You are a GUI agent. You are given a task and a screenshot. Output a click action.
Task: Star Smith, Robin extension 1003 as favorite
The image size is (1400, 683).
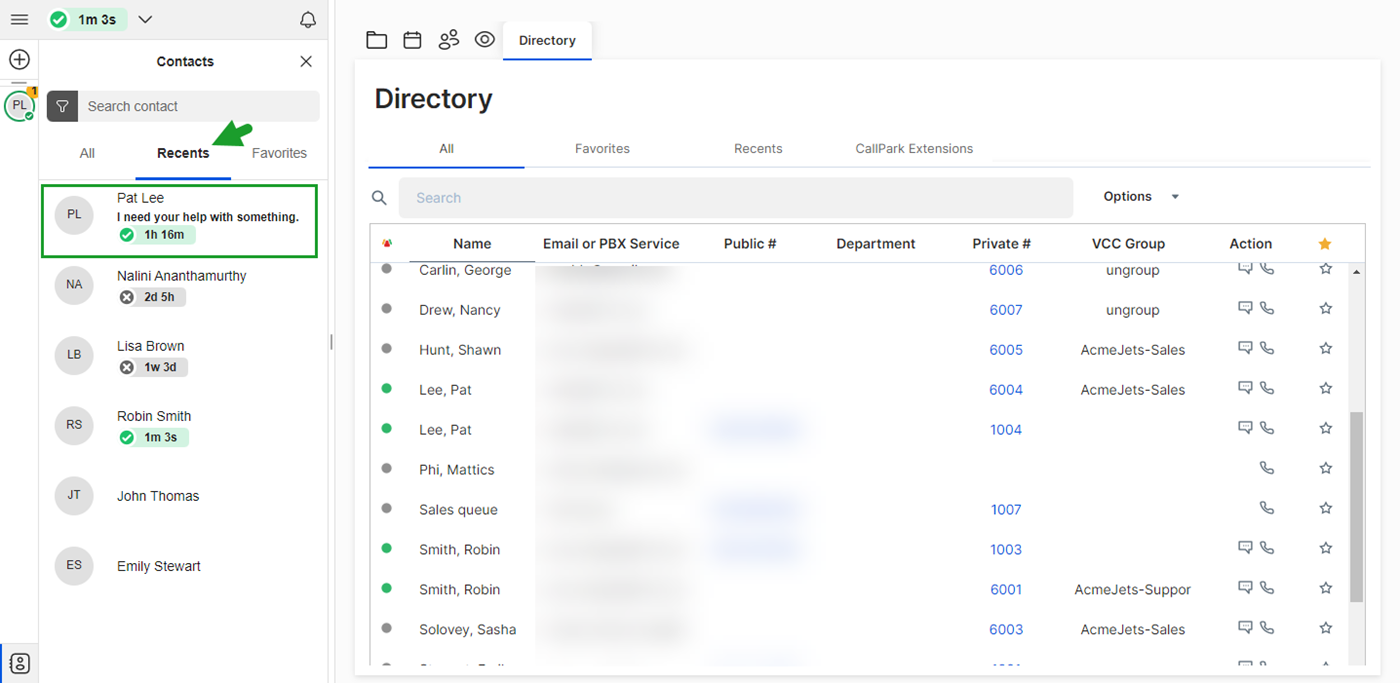(1326, 549)
